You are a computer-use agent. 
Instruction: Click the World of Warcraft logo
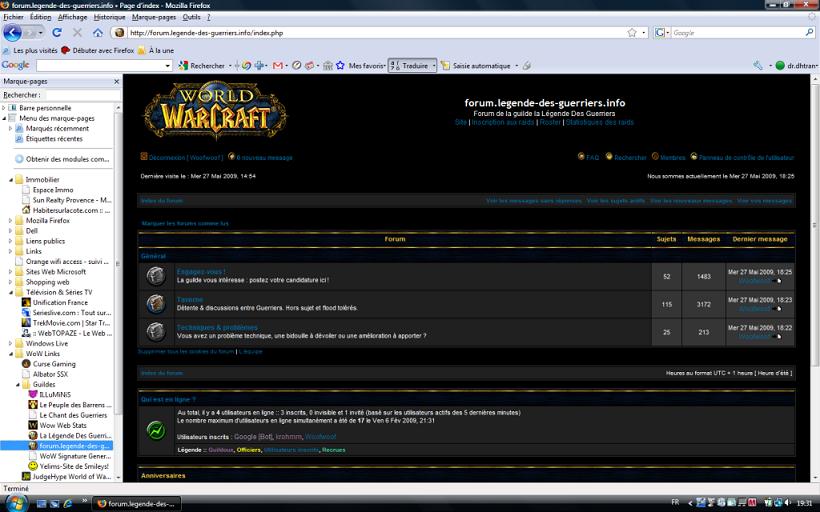tap(214, 110)
